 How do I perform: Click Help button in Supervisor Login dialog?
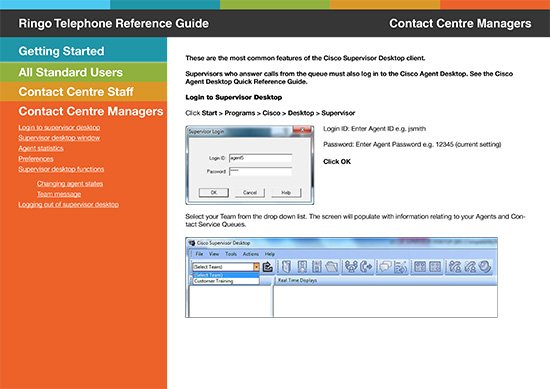coord(286,193)
